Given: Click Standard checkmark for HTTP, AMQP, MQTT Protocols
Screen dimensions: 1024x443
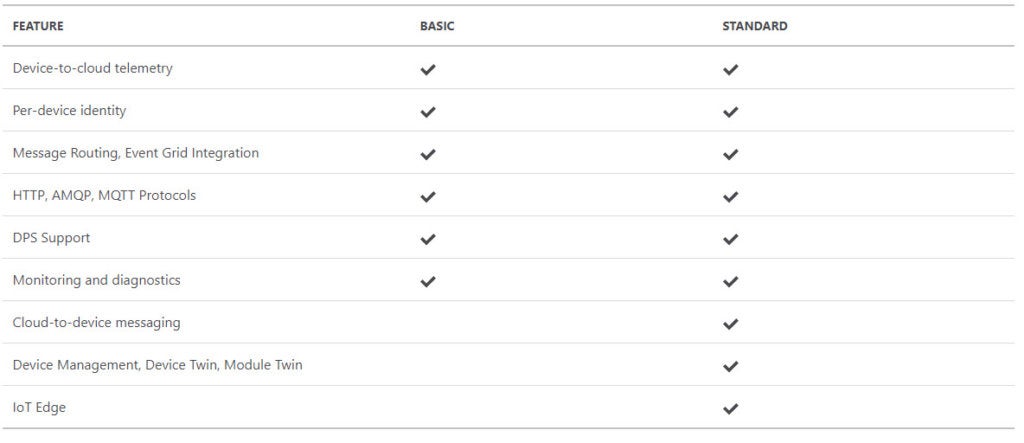Looking at the screenshot, I should pyautogui.click(x=730, y=197).
